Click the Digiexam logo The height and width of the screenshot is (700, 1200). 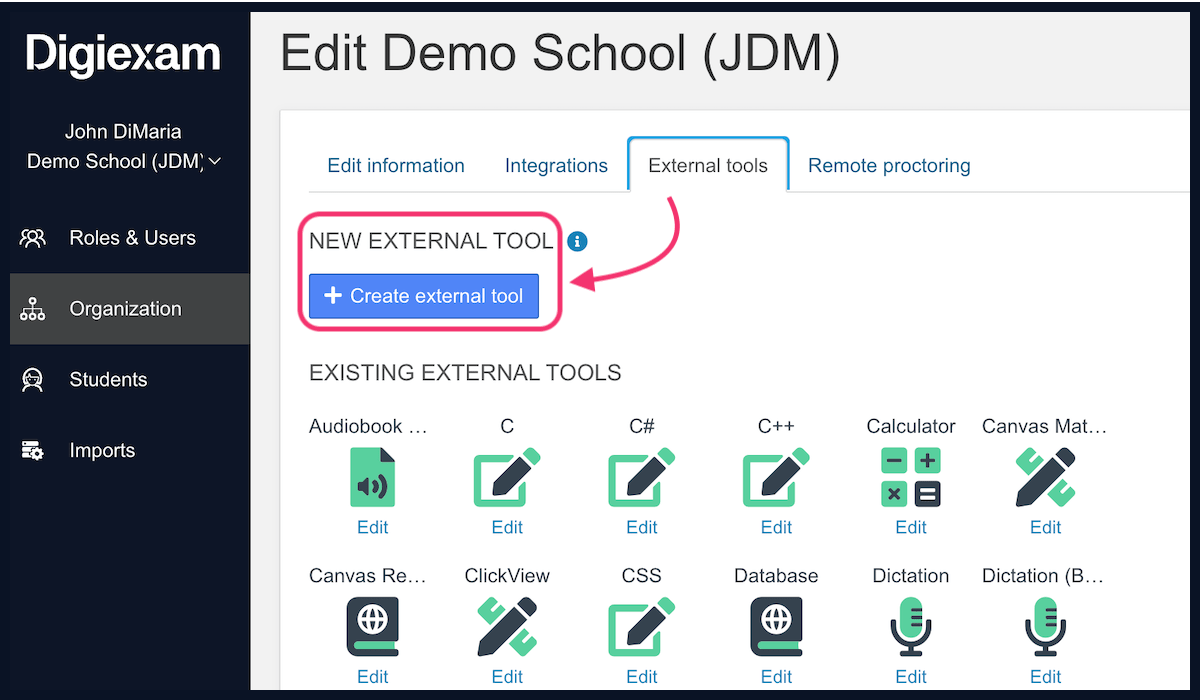tap(122, 57)
